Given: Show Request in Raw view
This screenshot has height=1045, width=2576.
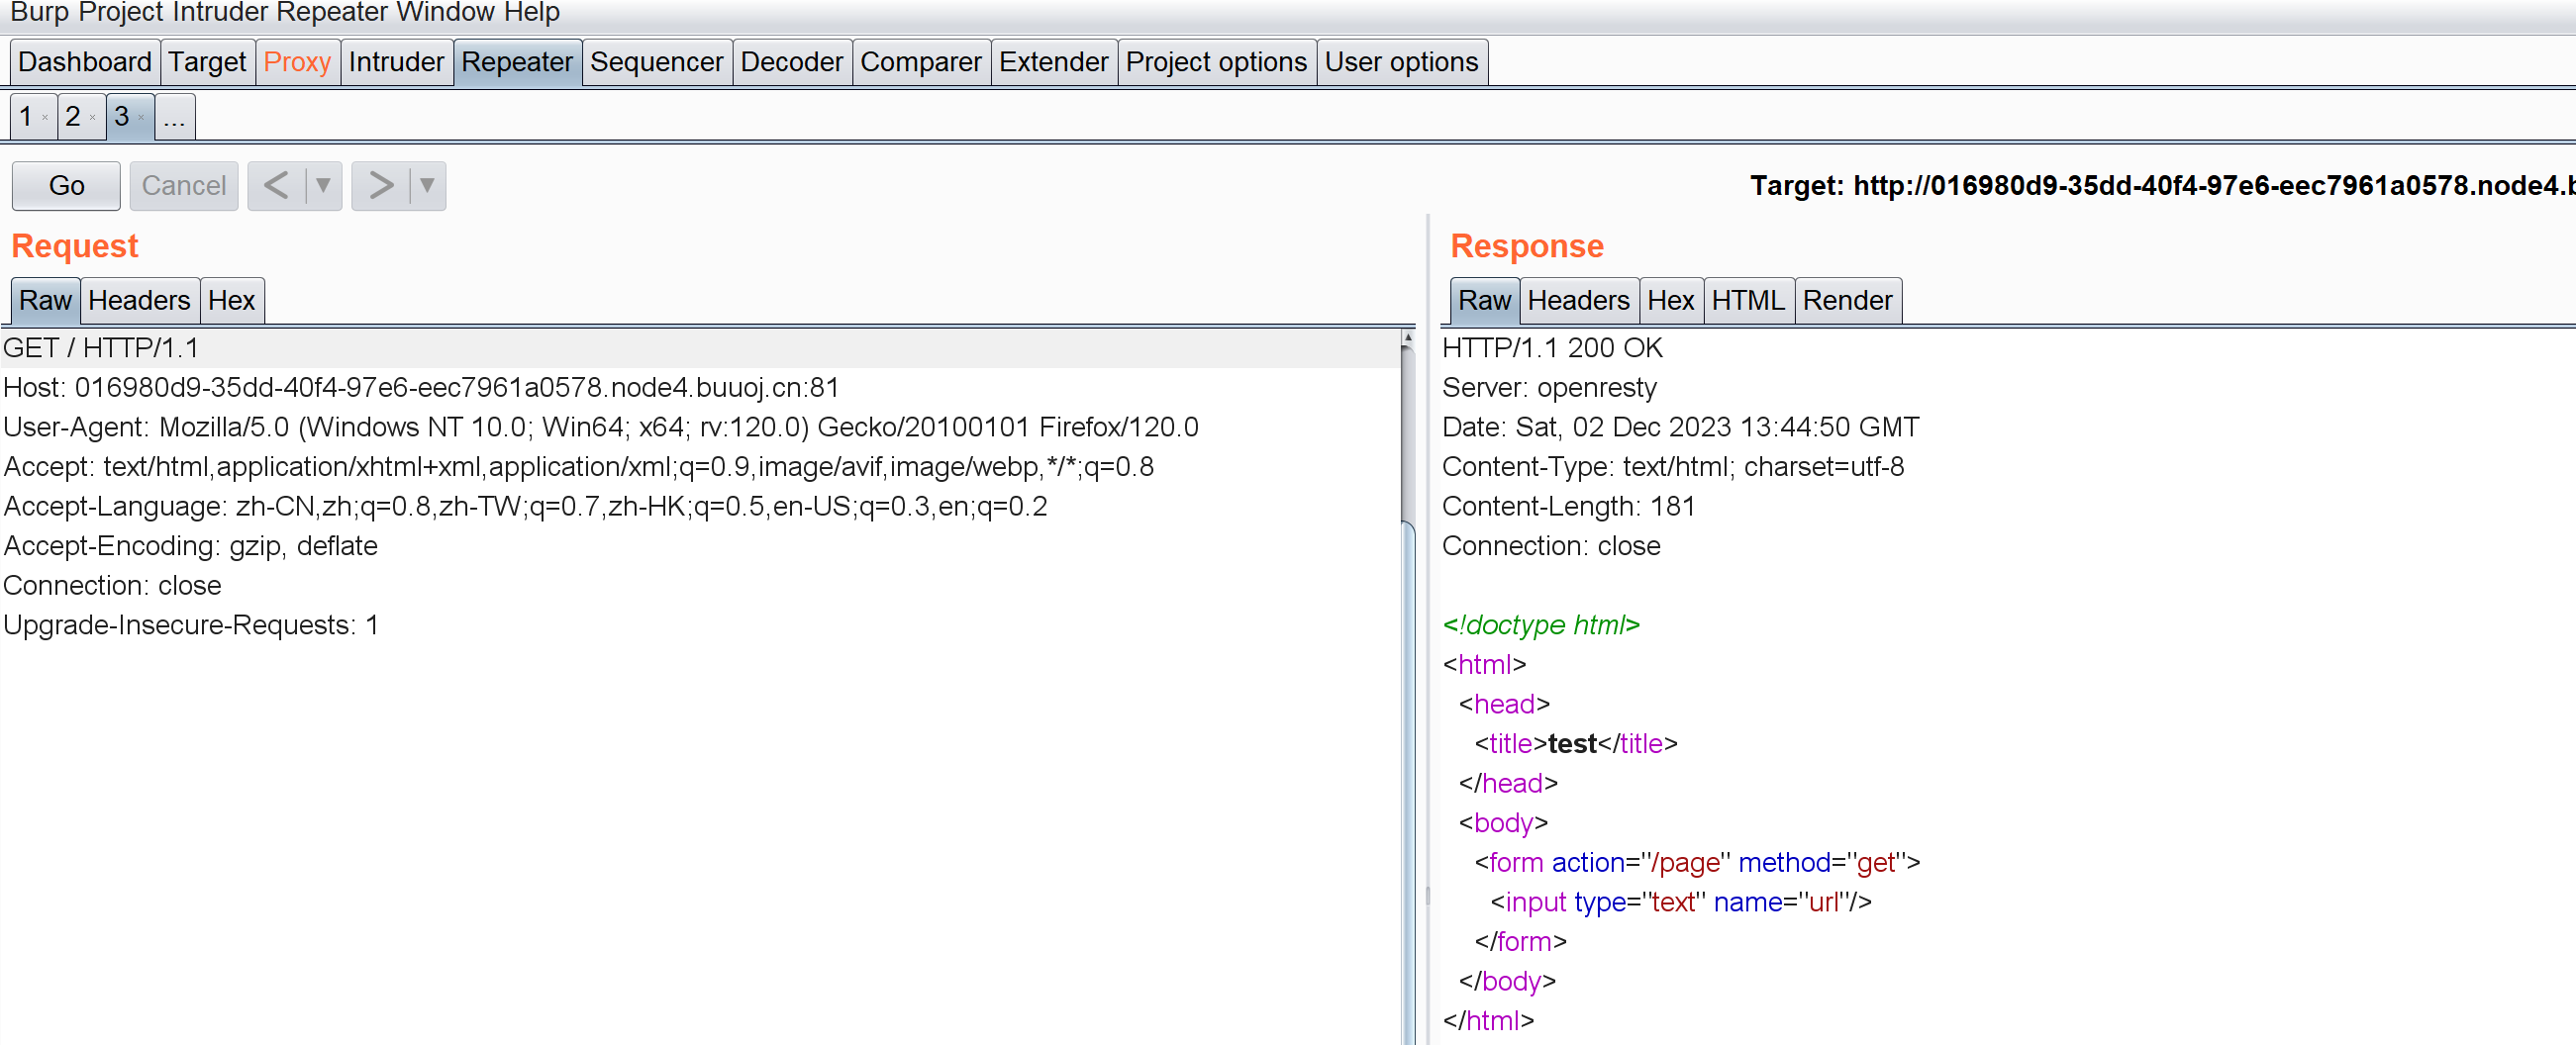Looking at the screenshot, I should click(x=45, y=300).
